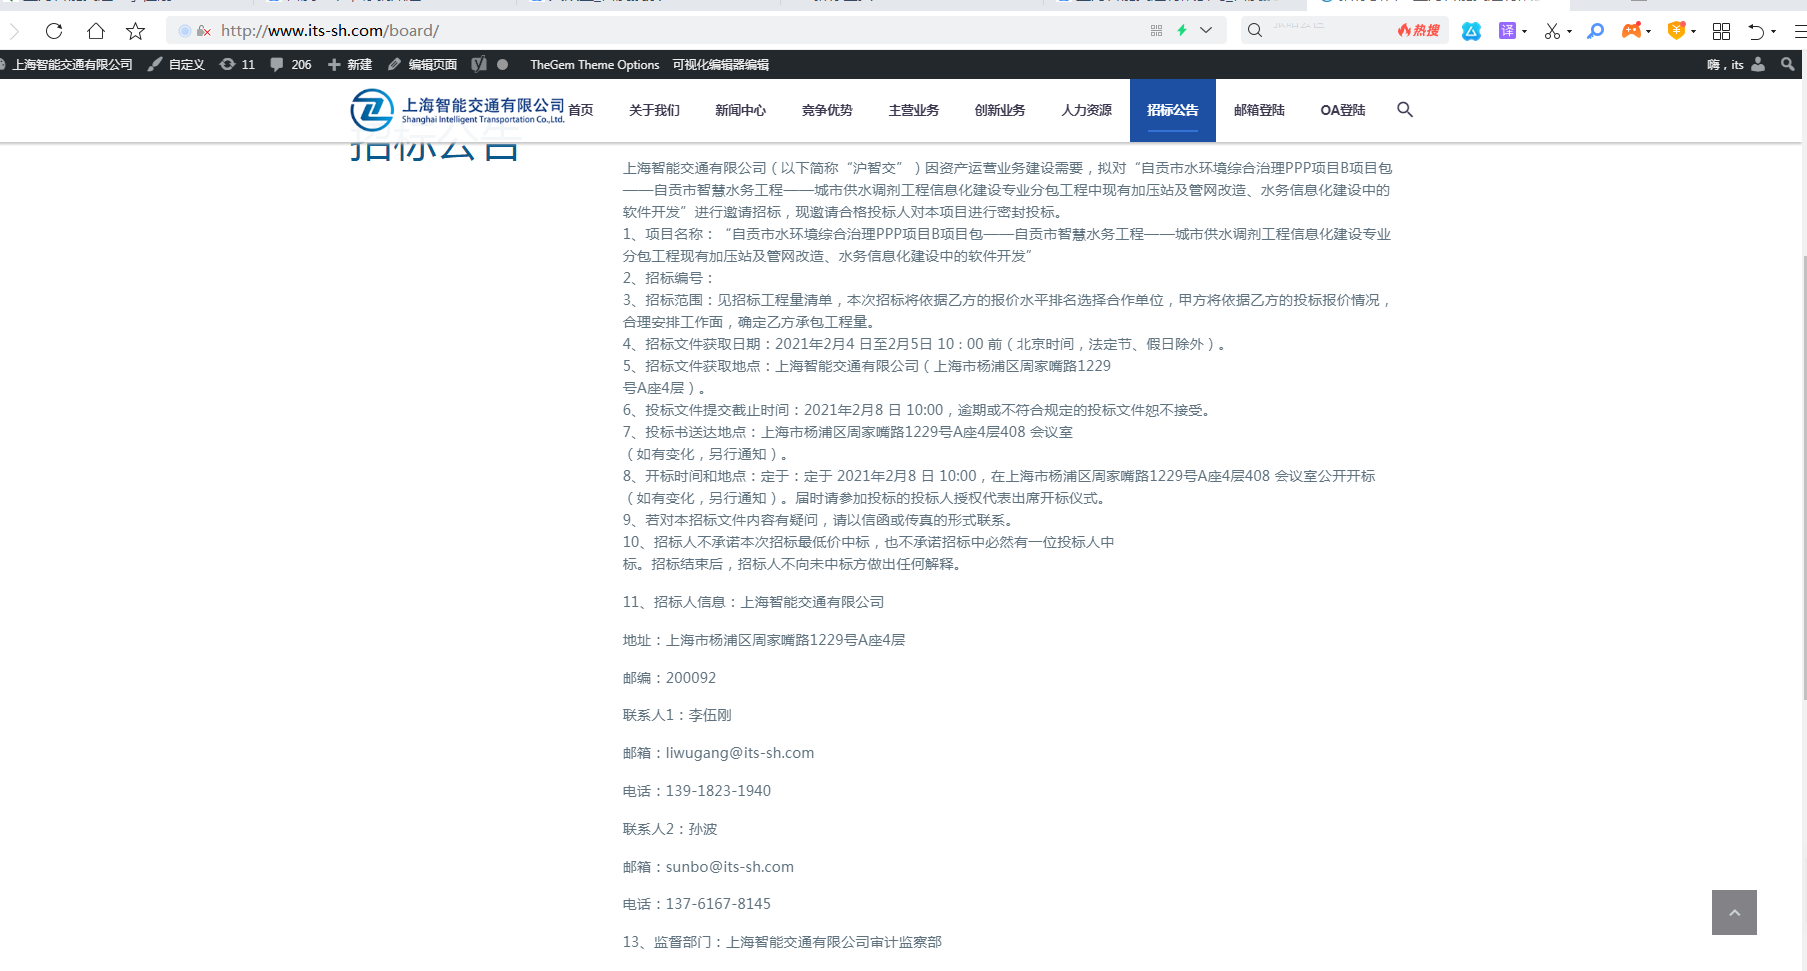This screenshot has height=971, width=1807.
Task: Go to the browser home page
Action: (96, 31)
